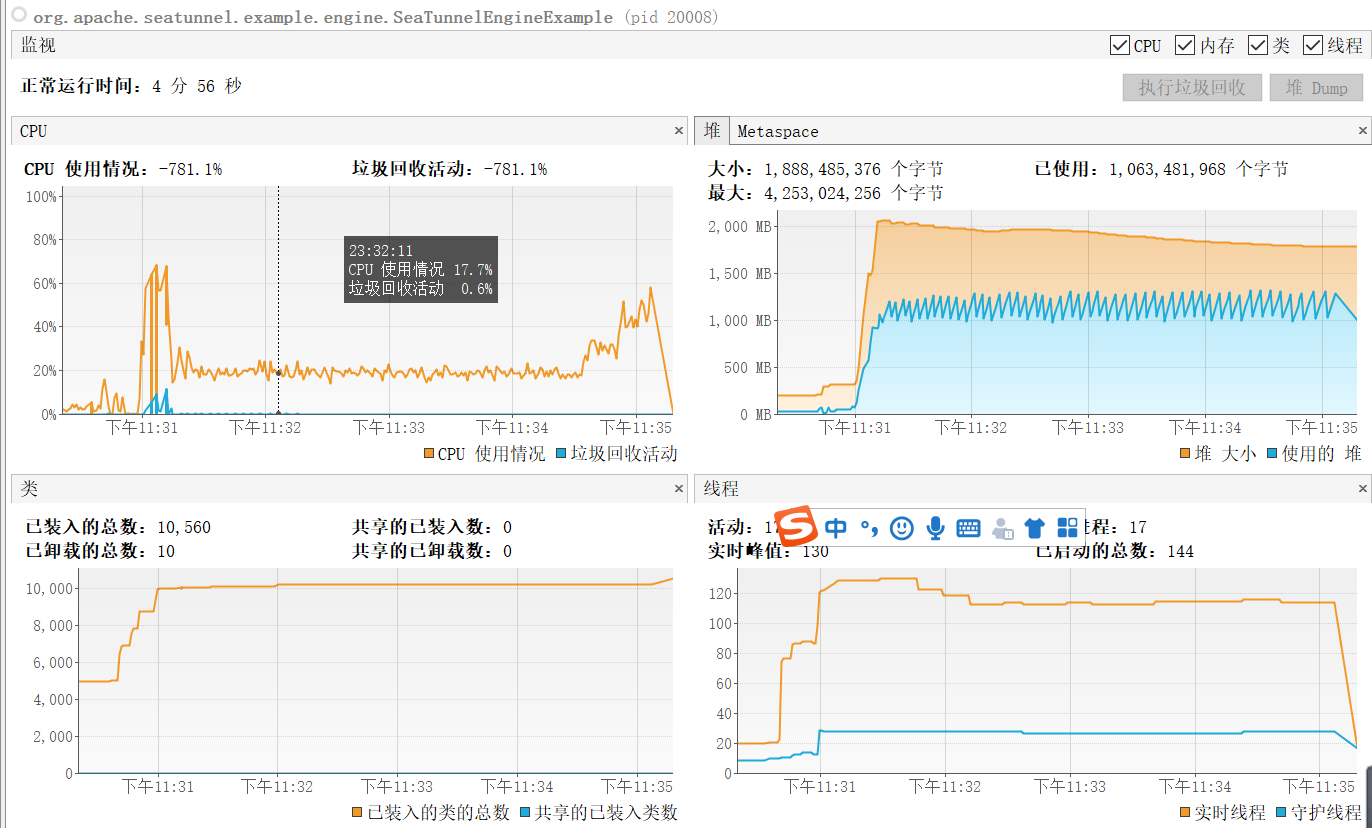Close the heap chart panel
Image resolution: width=1372 pixels, height=828 pixels.
[x=1362, y=131]
